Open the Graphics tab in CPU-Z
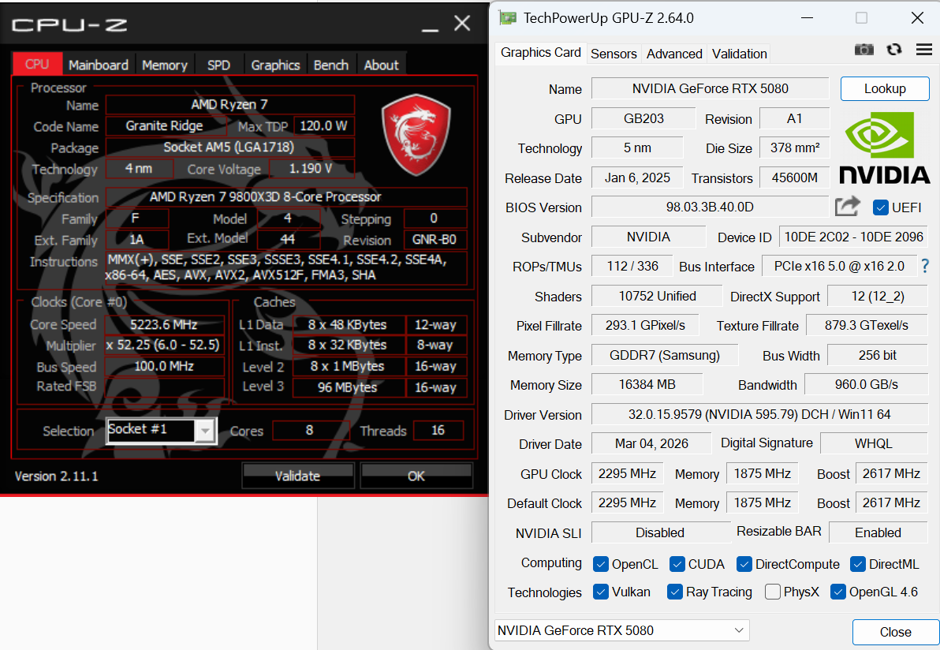Viewport: 940px width, 650px height. tap(275, 65)
